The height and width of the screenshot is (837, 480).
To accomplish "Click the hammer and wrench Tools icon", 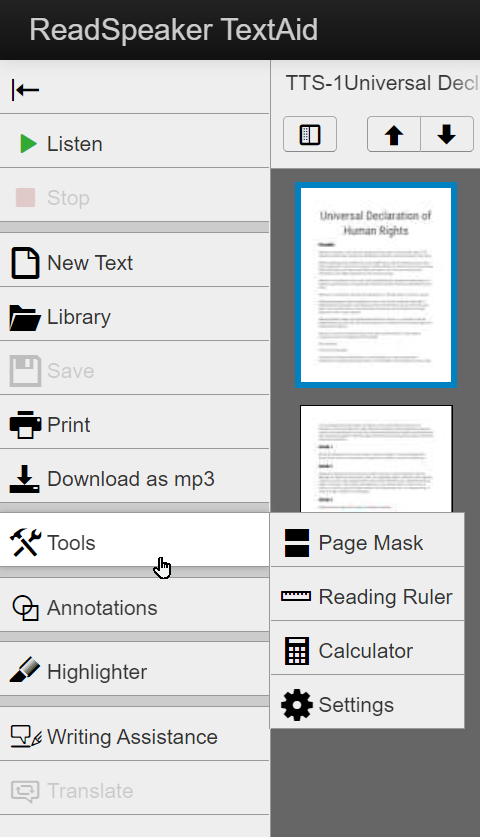I will tap(25, 542).
